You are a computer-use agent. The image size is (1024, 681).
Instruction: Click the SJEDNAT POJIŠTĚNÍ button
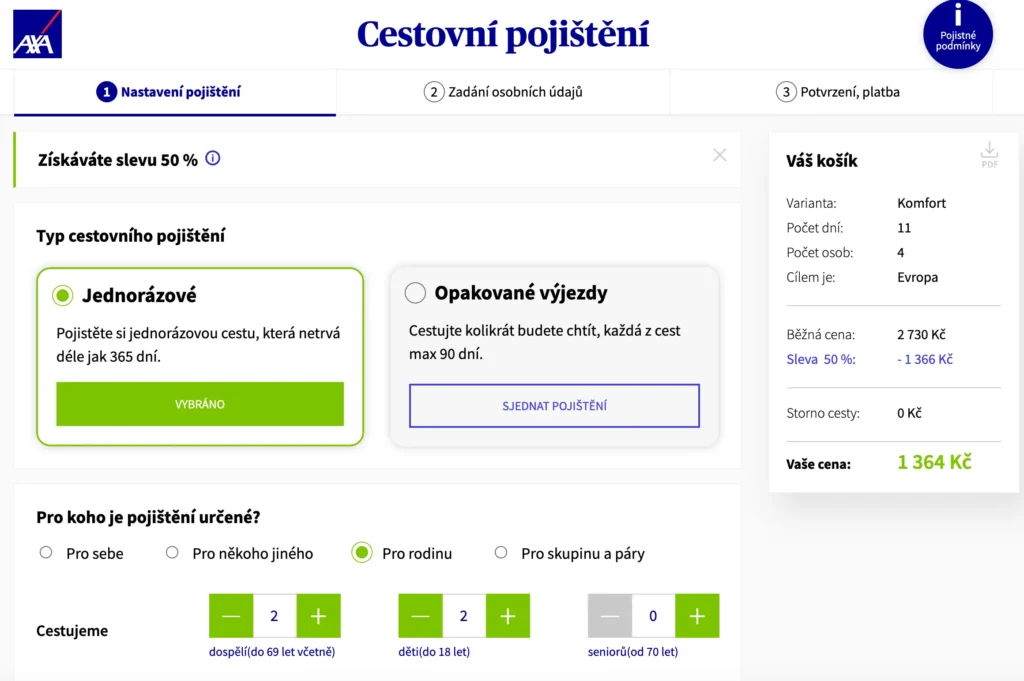pos(554,406)
